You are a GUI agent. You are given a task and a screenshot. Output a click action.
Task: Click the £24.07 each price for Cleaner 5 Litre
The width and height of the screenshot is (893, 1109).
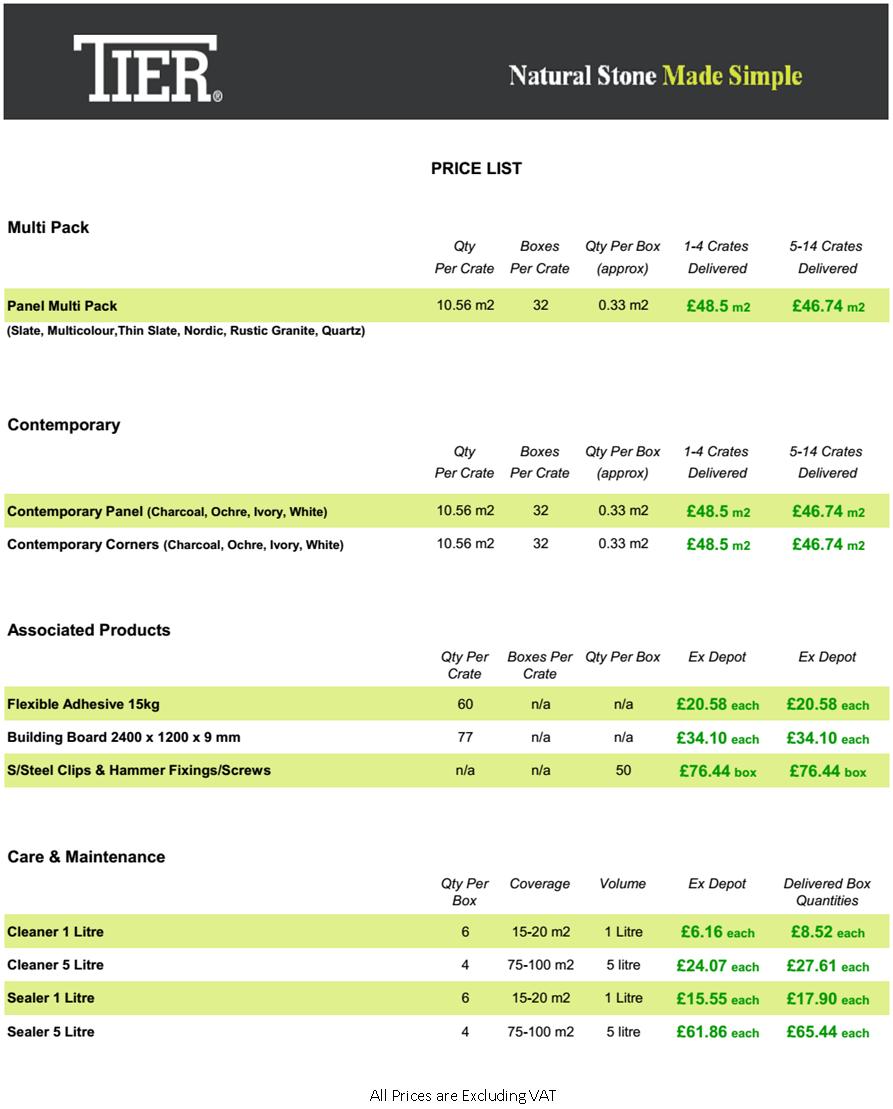(718, 965)
